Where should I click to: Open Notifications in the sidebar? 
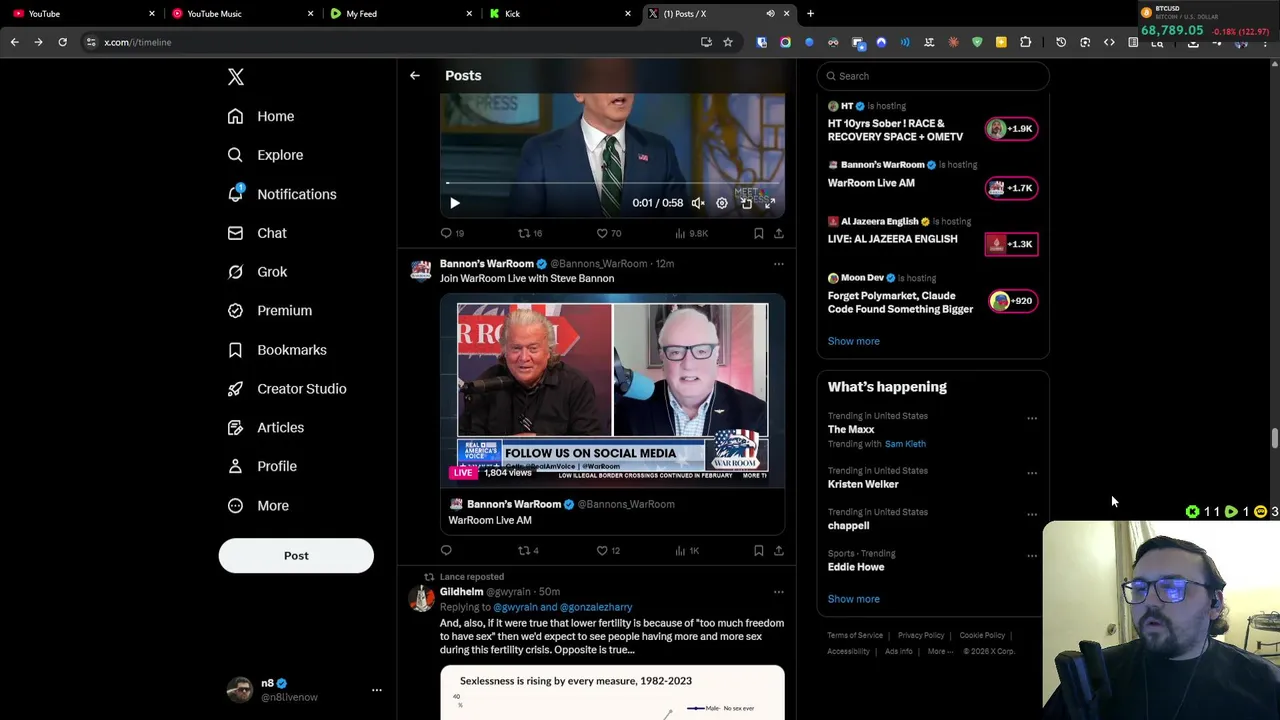pos(282,194)
